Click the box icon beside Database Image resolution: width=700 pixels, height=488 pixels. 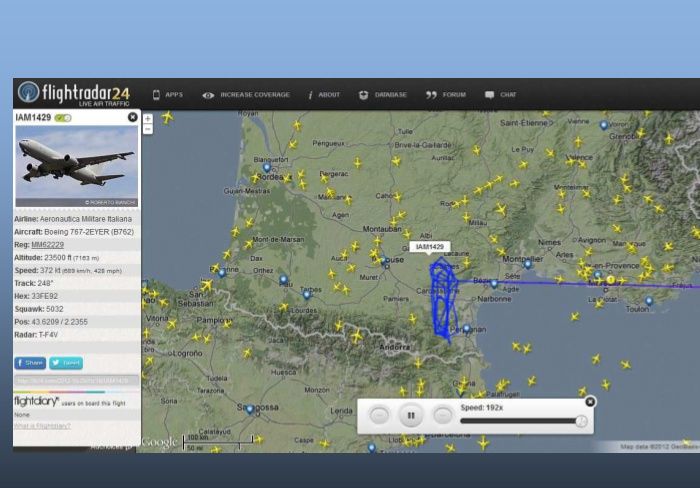[363, 95]
